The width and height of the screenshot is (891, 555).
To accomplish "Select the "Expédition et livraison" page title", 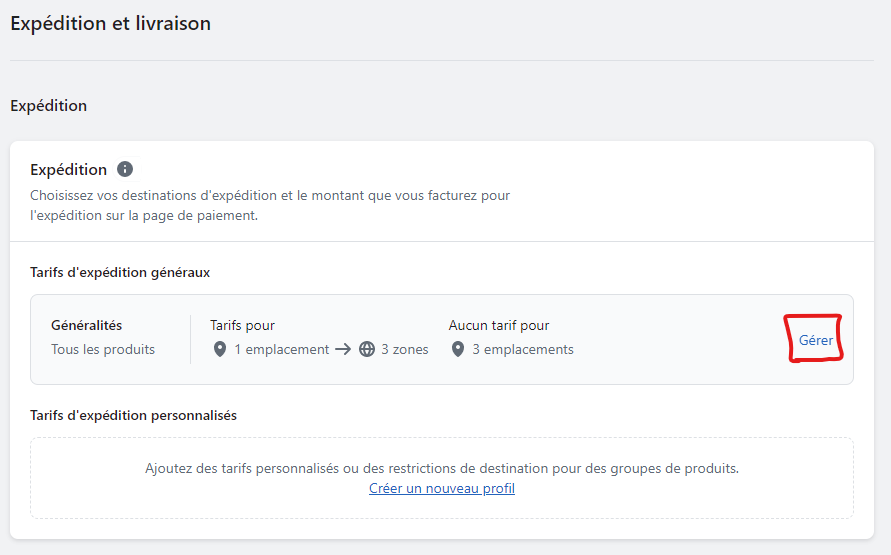I will pos(111,23).
